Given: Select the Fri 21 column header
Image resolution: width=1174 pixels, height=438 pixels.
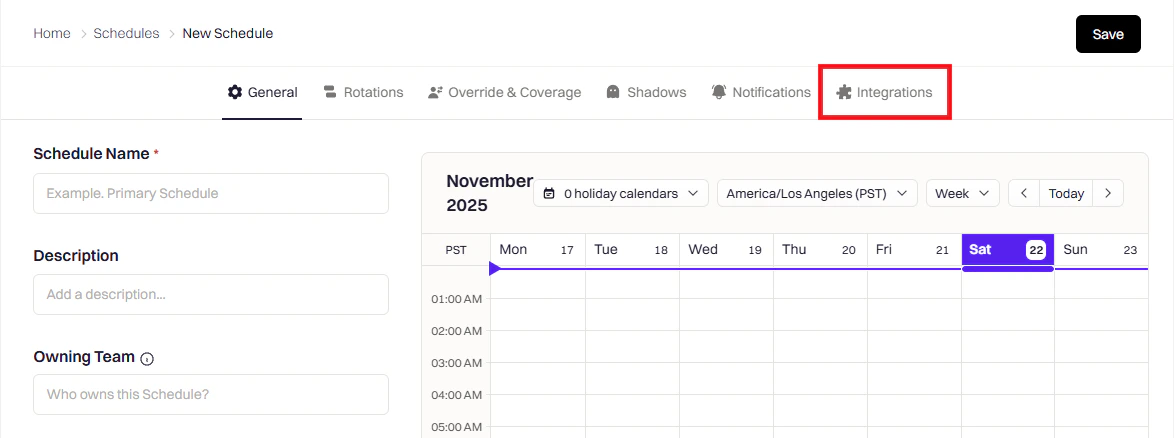Looking at the screenshot, I should (x=914, y=249).
